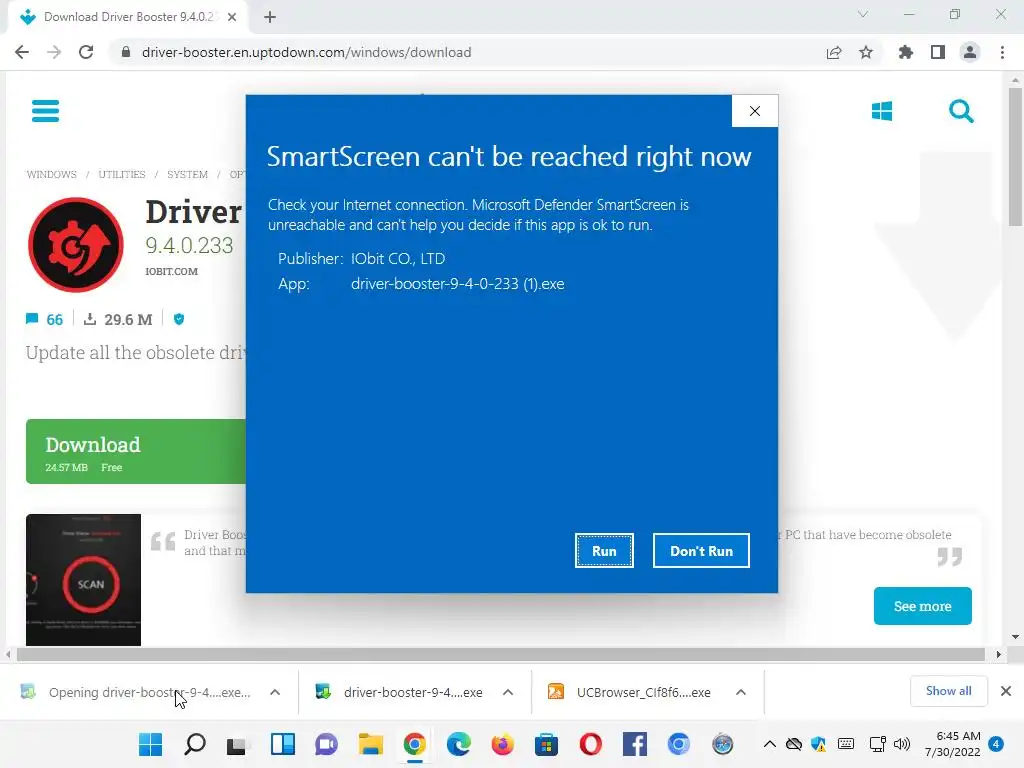Toggle Chrome side panel
This screenshot has height=768, width=1024.
[938, 52]
